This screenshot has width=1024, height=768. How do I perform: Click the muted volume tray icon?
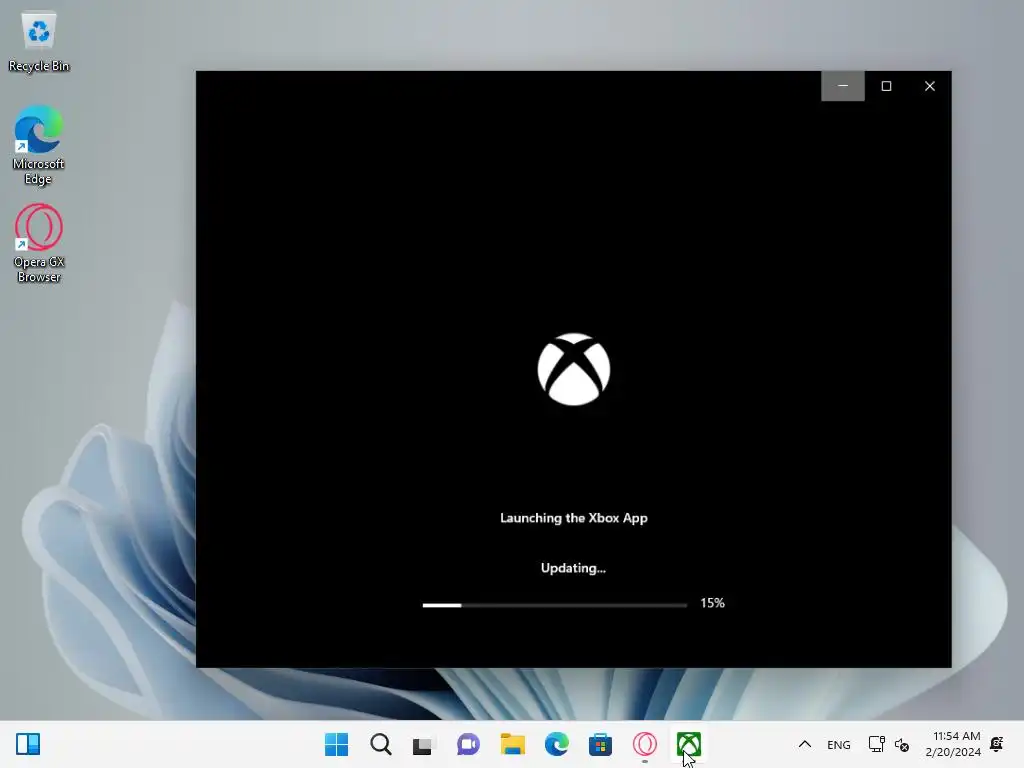click(x=902, y=744)
